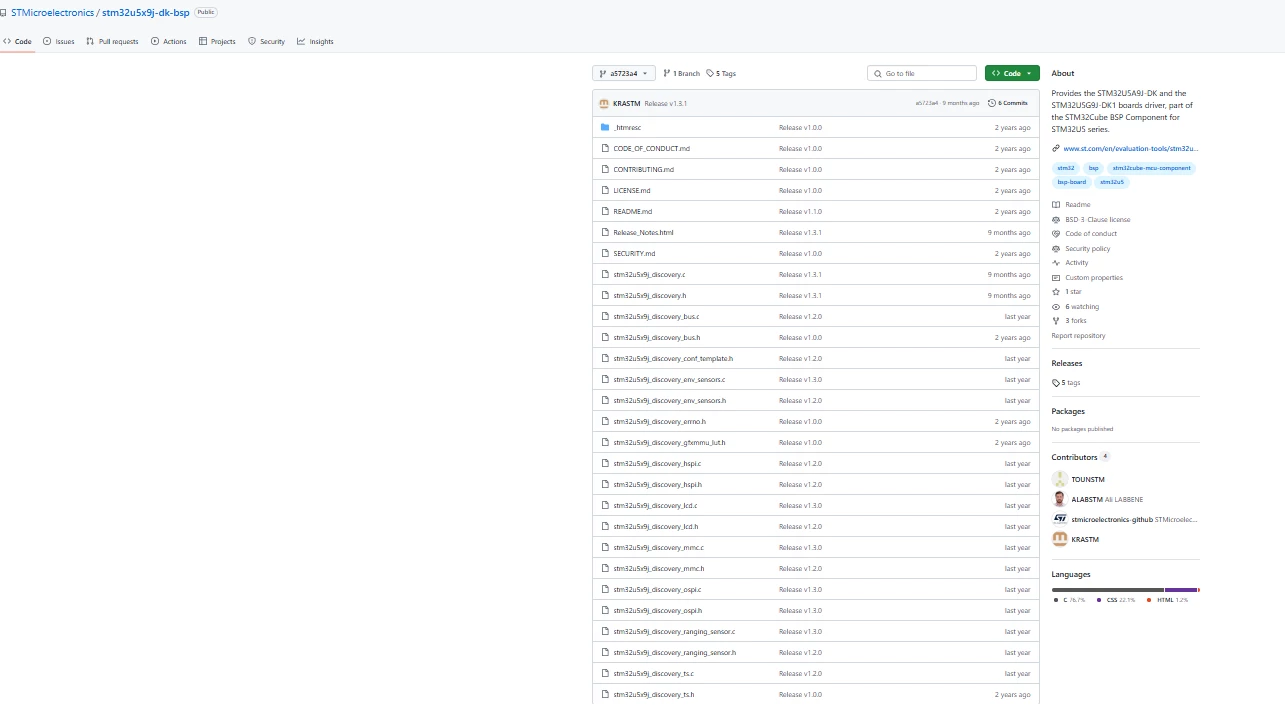Open README.md in the file list
This screenshot has width=1285, height=706.
point(632,211)
